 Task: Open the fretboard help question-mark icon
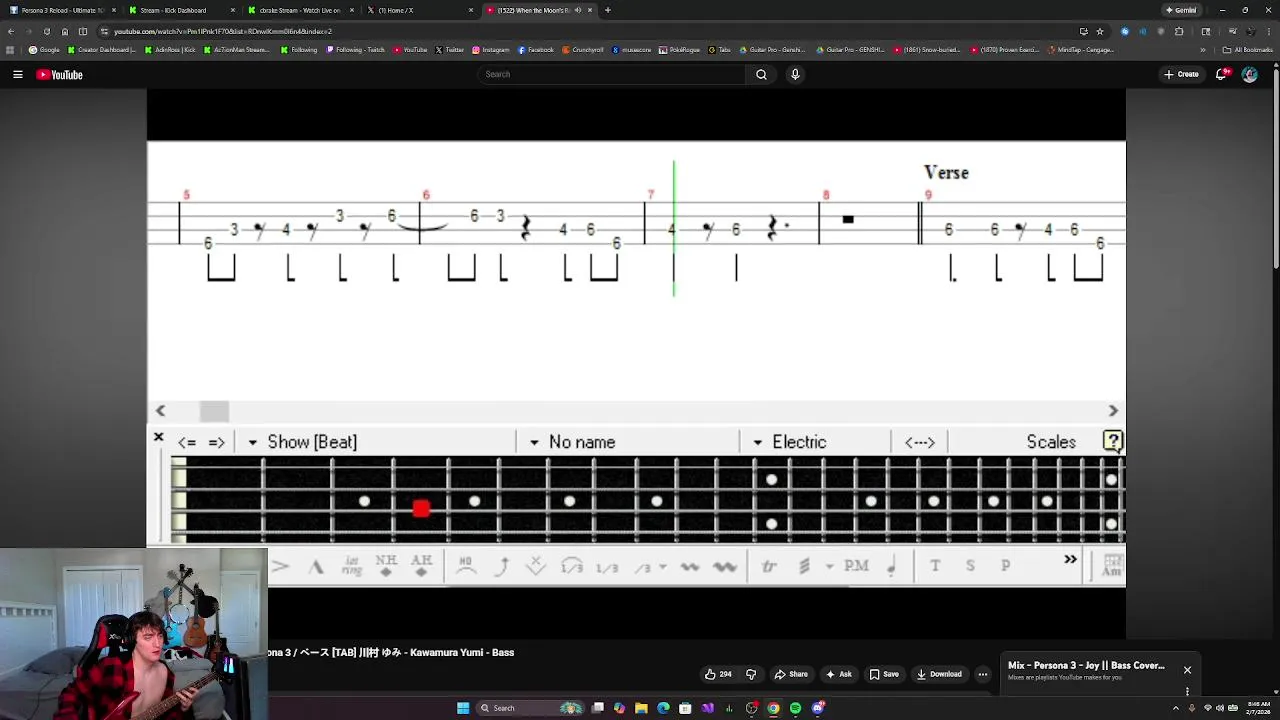pos(1113,441)
